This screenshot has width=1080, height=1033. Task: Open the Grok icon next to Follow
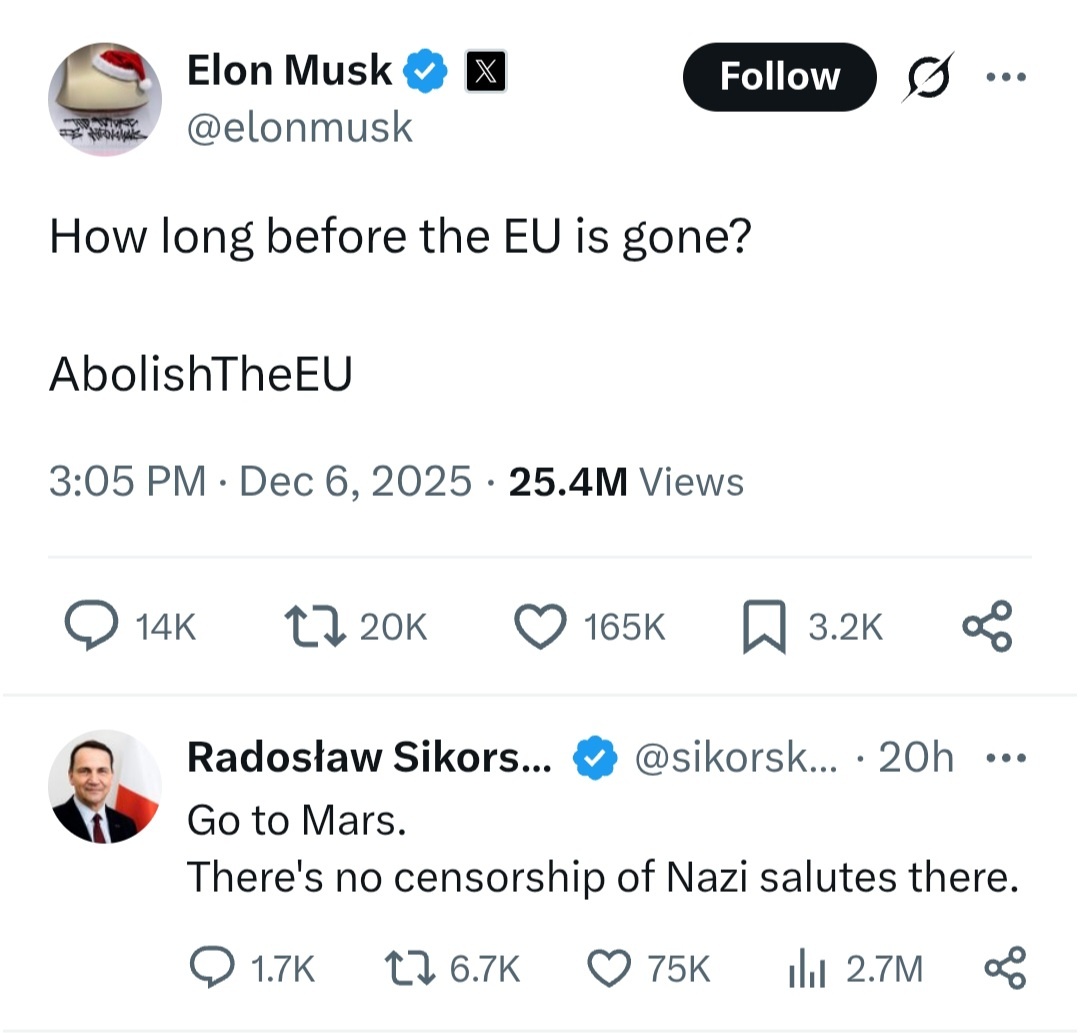[x=927, y=76]
